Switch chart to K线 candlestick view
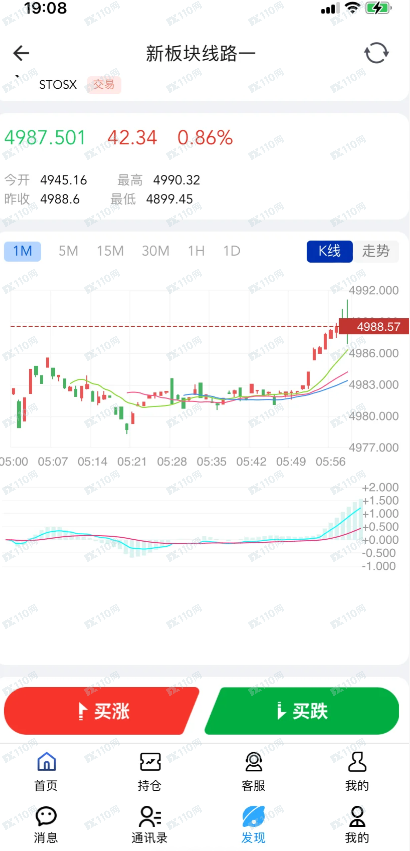The image size is (410, 851). (330, 251)
